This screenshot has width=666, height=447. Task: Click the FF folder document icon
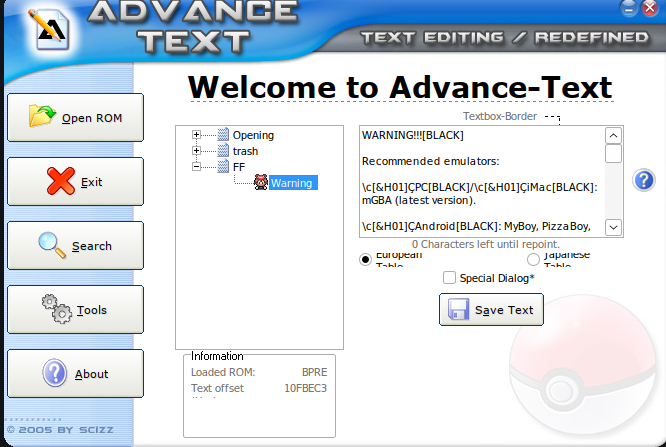tap(223, 166)
